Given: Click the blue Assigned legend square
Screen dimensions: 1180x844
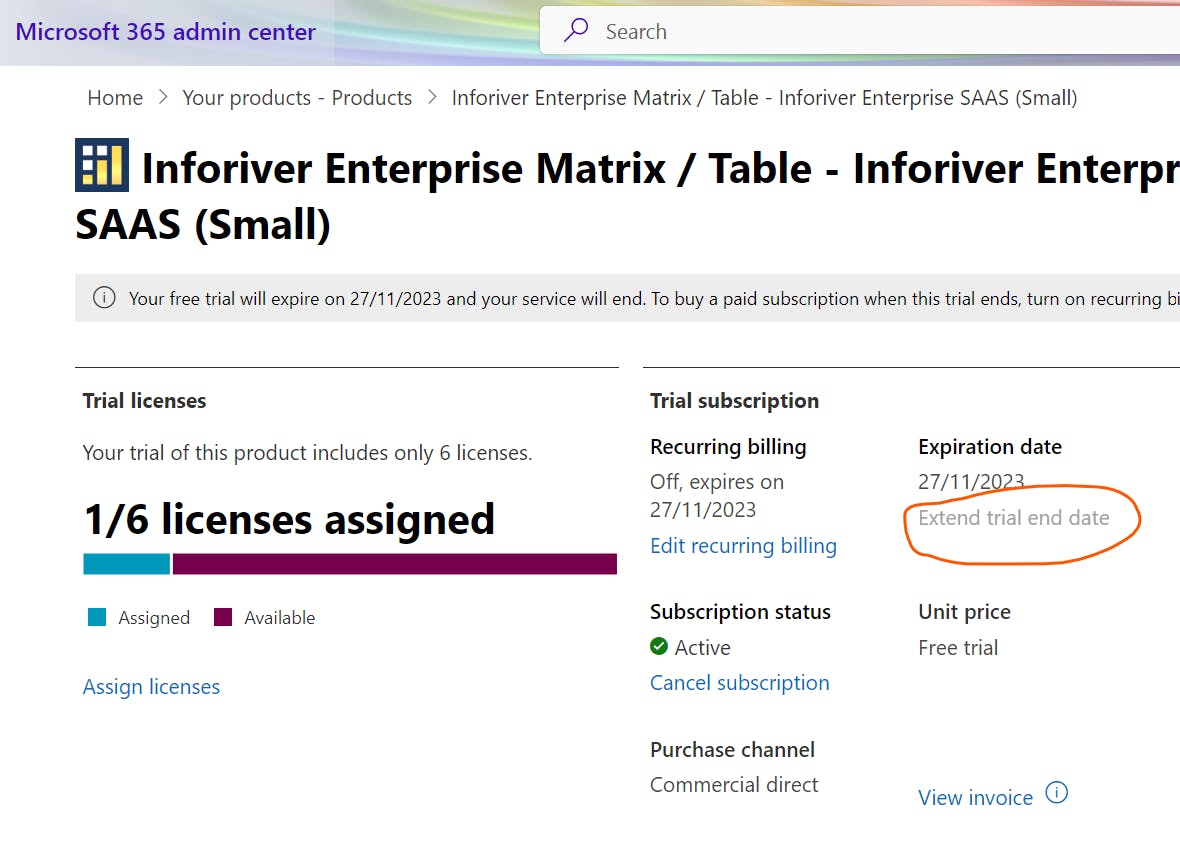Looking at the screenshot, I should pos(97,617).
